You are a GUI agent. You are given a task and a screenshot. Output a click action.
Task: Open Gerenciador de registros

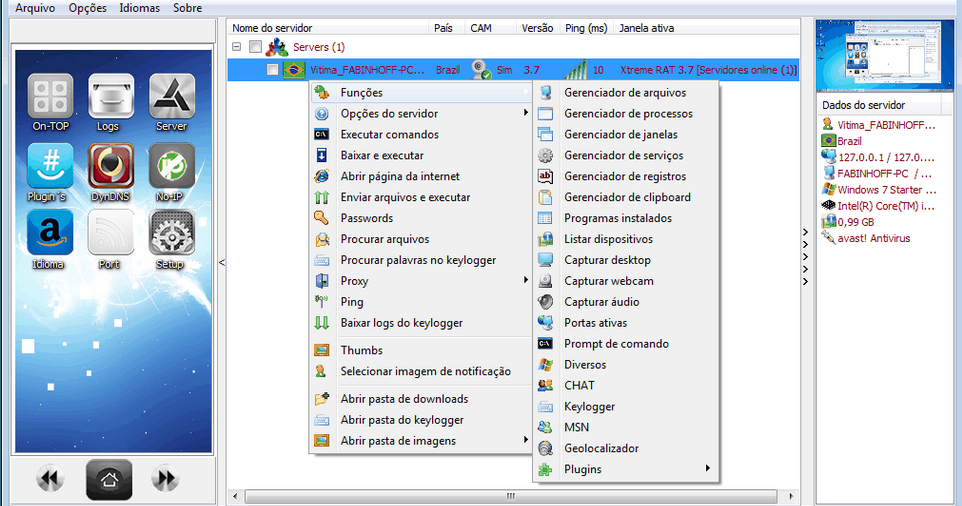point(625,176)
